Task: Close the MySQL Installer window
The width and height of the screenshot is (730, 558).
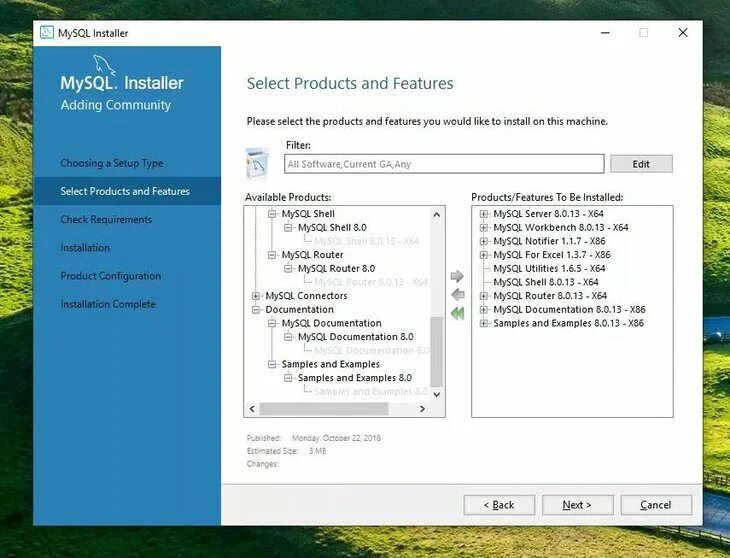Action: coord(683,33)
